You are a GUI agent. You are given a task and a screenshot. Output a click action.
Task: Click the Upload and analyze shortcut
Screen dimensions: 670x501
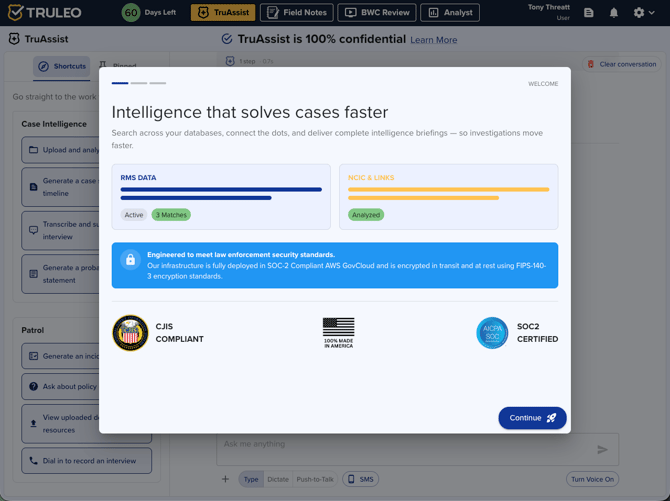pyautogui.click(x=60, y=150)
